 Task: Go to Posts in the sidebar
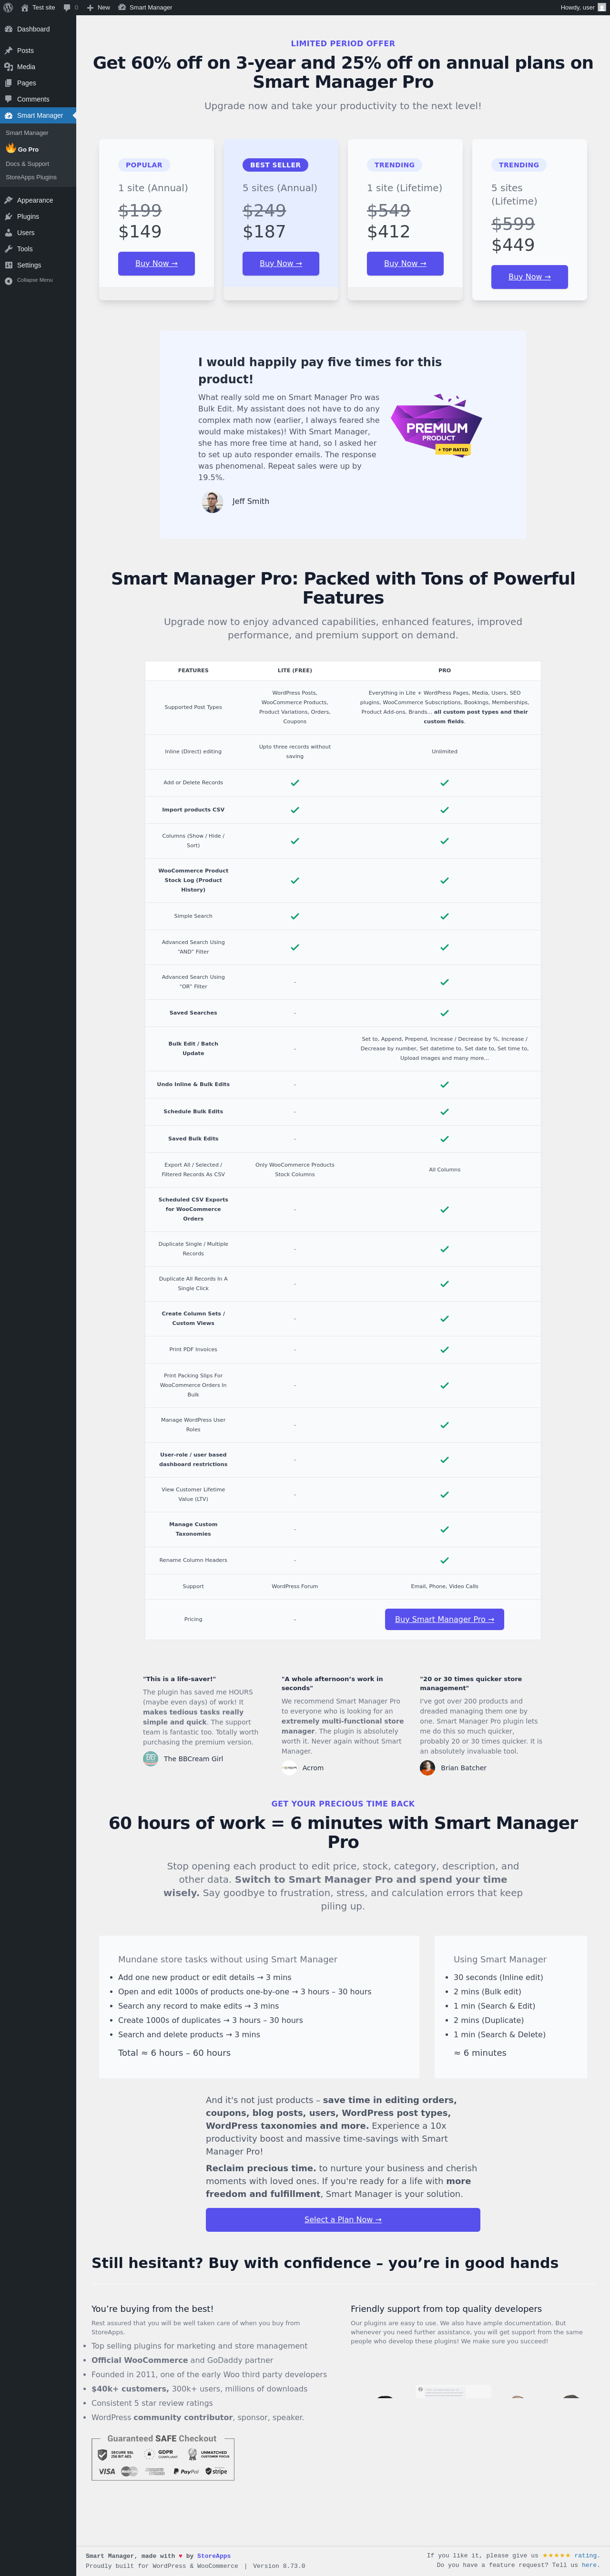(x=25, y=51)
